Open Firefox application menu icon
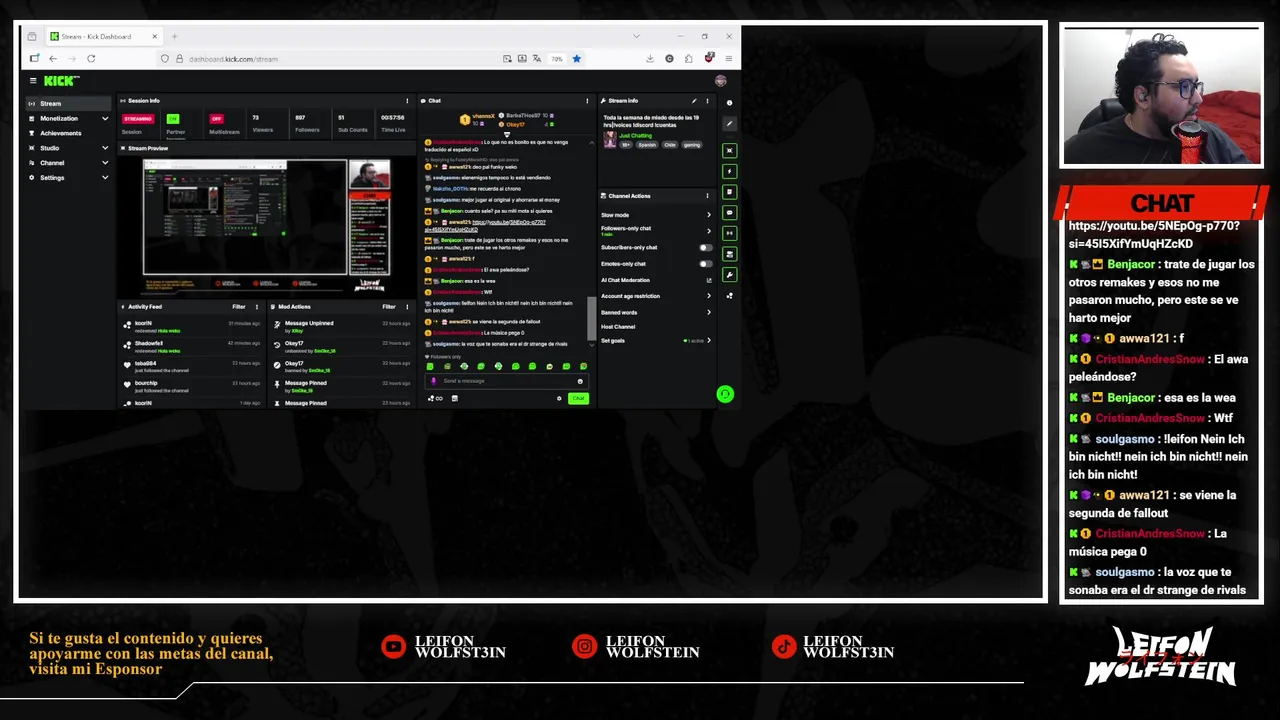 (729, 59)
